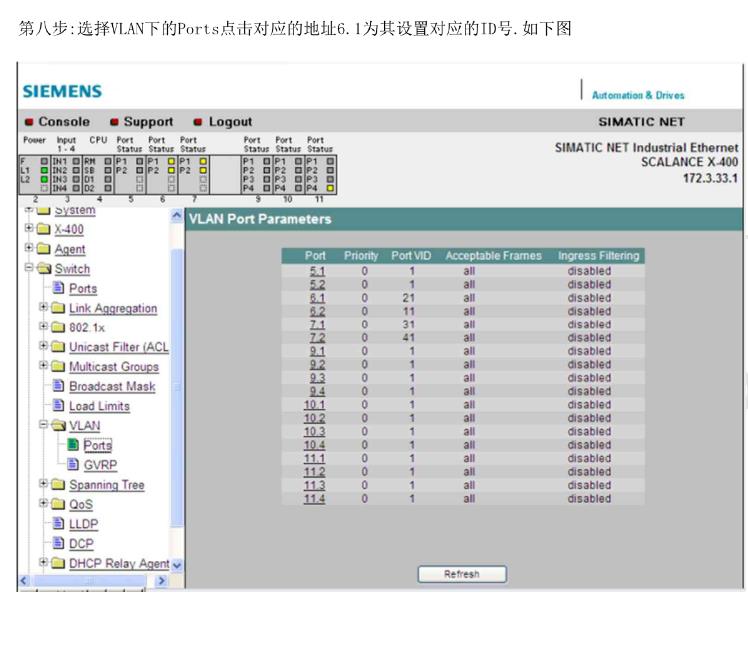Collapse the VLAN tree node
748x649 pixels.
[44, 426]
